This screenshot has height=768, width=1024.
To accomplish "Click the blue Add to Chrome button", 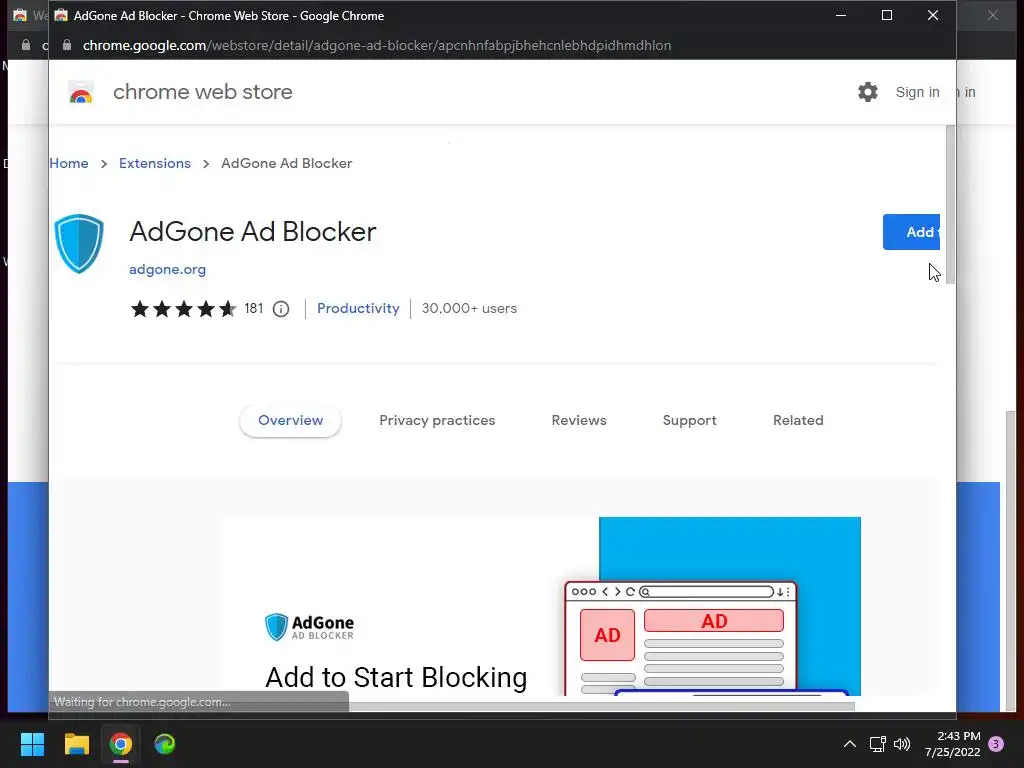I will (x=911, y=232).
